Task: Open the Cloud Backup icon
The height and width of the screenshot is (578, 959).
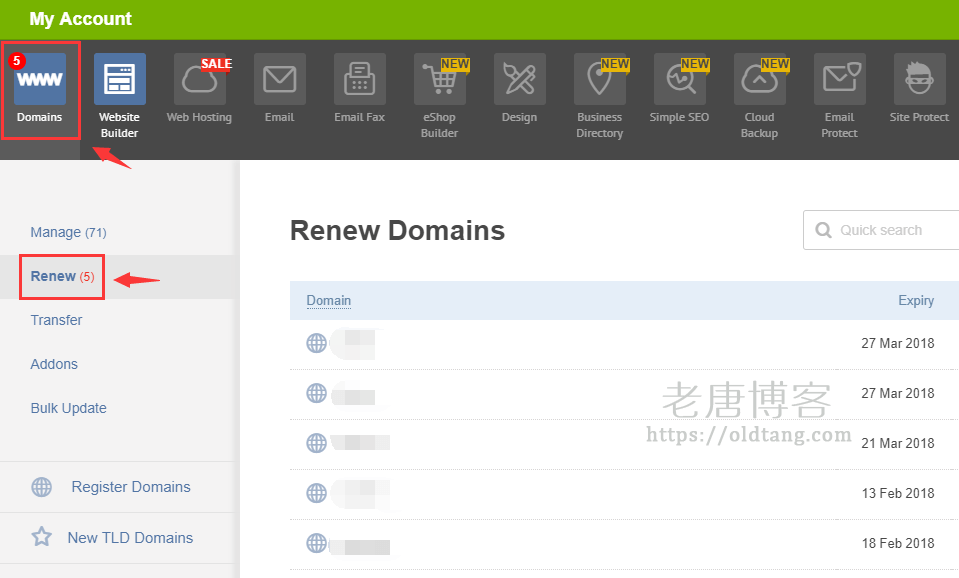Action: coord(760,80)
